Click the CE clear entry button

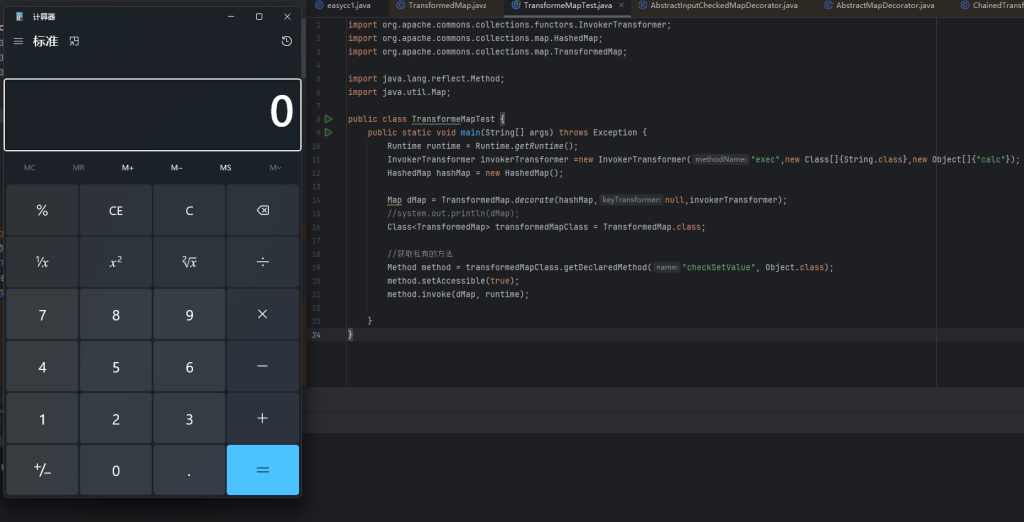tap(116, 210)
